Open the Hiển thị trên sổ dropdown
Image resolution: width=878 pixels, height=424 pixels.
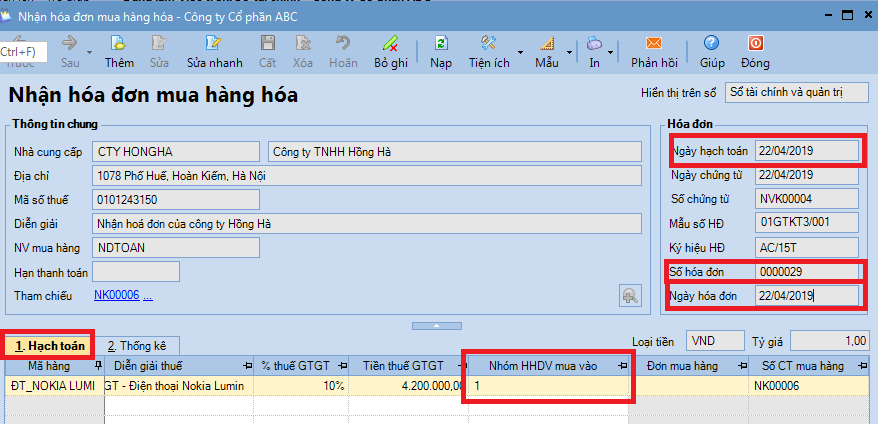(797, 93)
